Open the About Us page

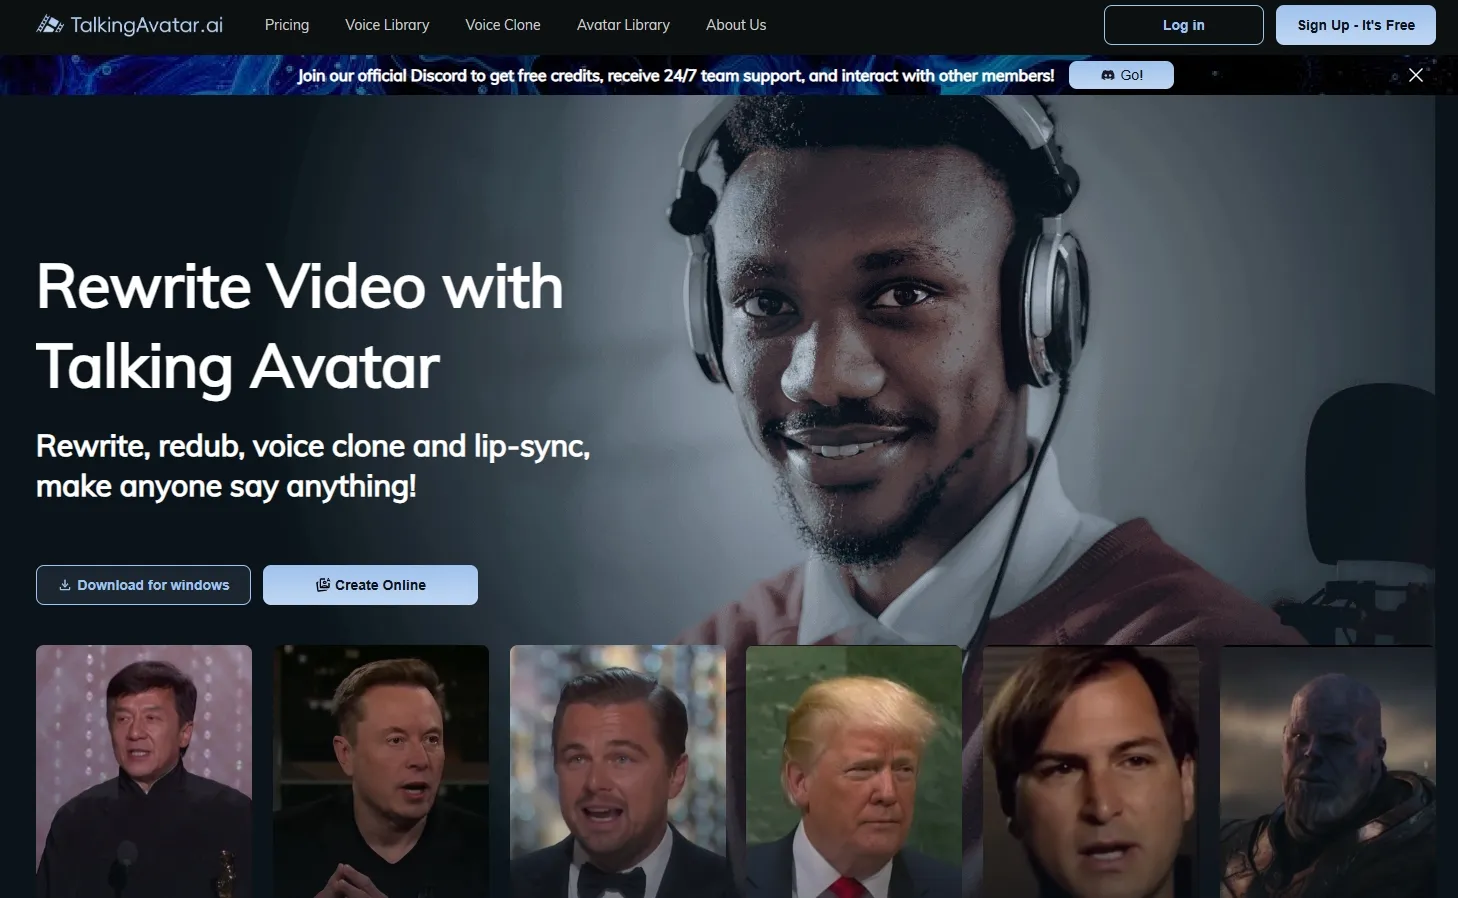click(x=736, y=25)
